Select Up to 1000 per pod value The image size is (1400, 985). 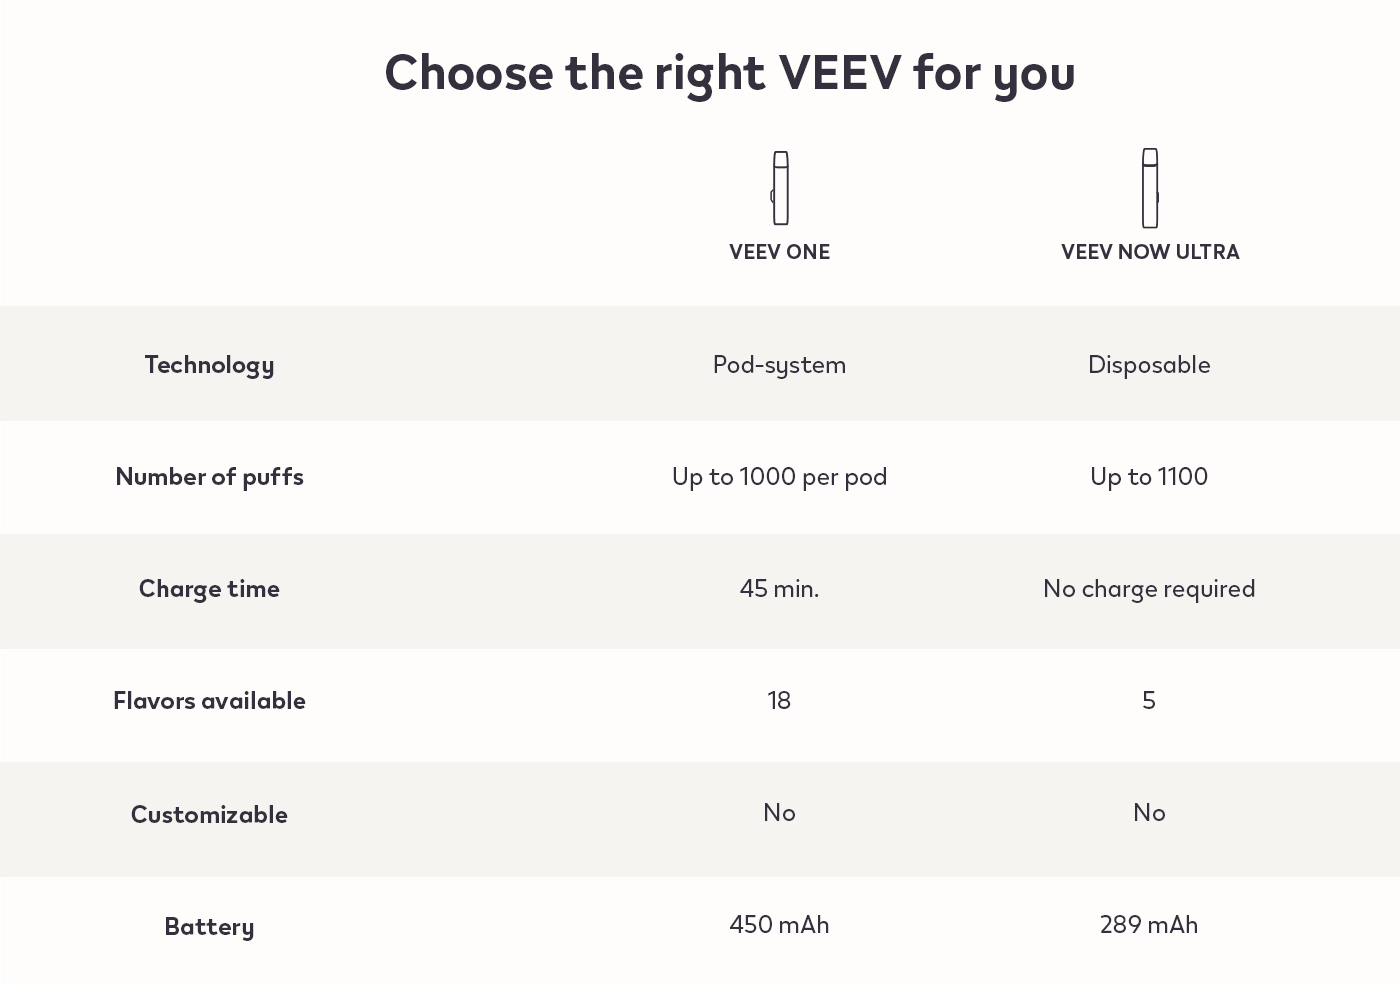(x=779, y=477)
